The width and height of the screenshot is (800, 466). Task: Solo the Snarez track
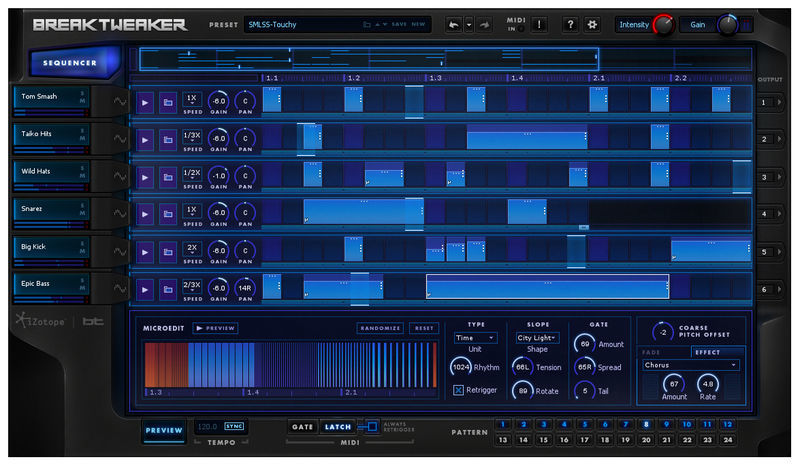(82, 206)
